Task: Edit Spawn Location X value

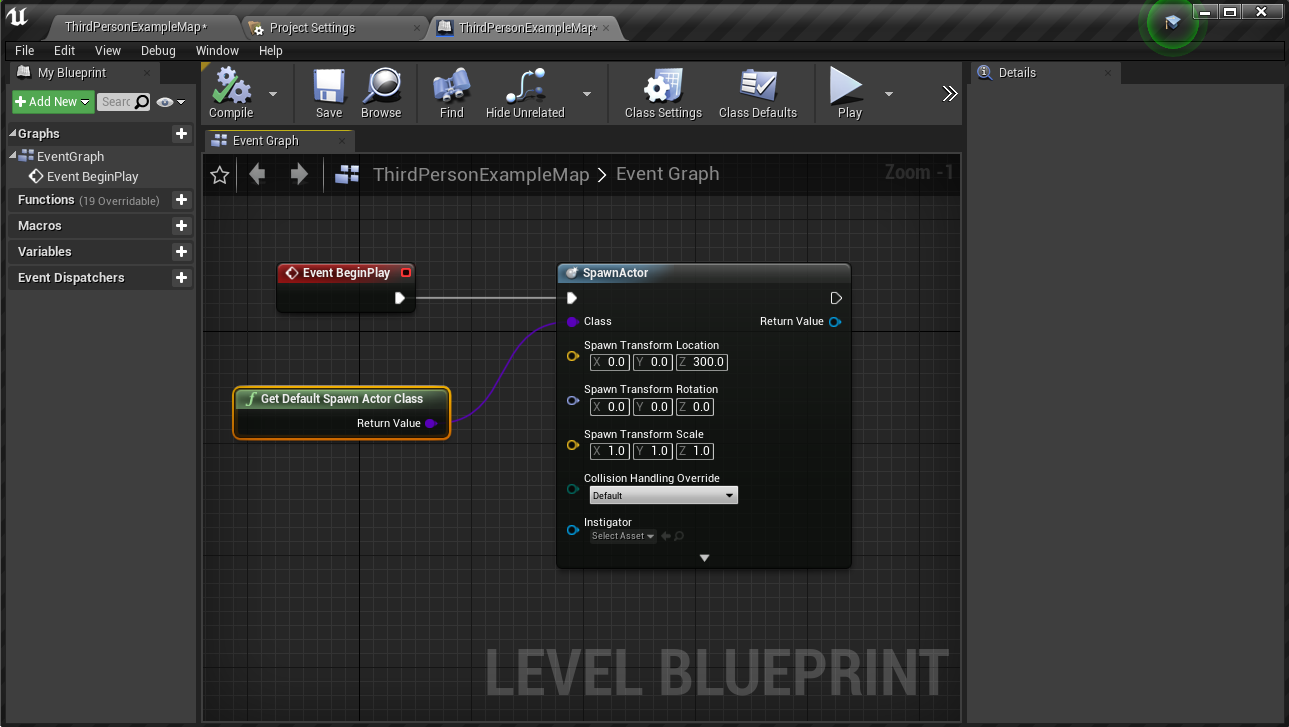Action: (x=608, y=363)
